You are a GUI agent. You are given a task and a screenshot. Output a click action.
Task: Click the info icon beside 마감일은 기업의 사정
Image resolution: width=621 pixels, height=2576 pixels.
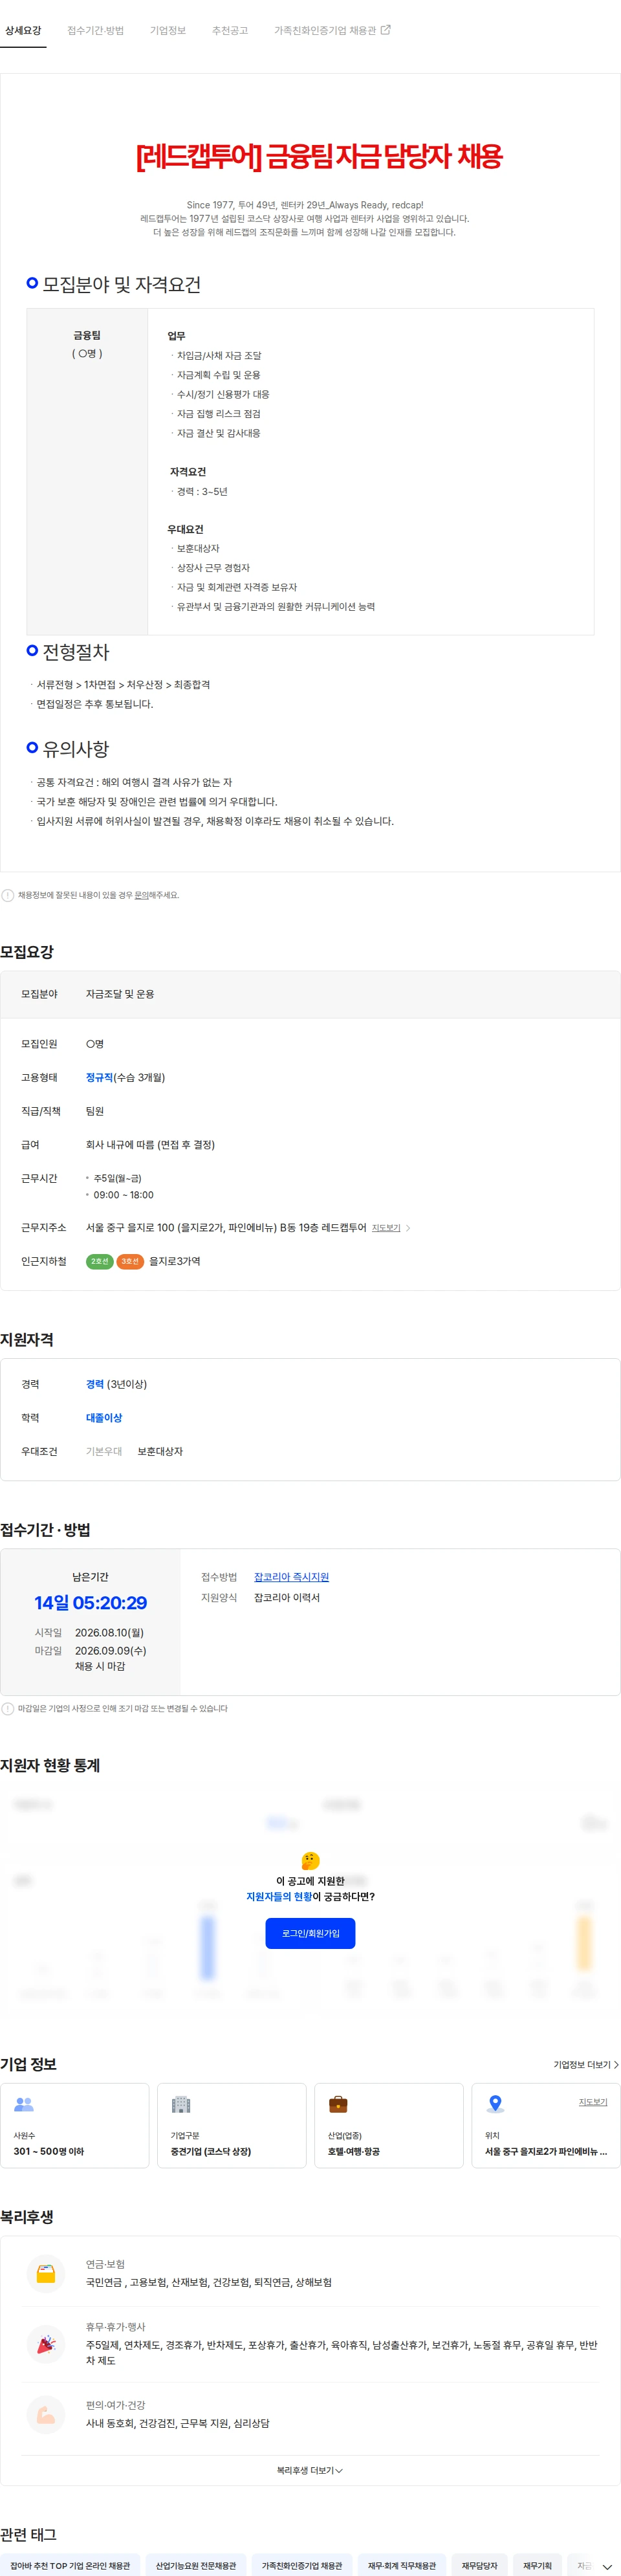coord(8,1709)
